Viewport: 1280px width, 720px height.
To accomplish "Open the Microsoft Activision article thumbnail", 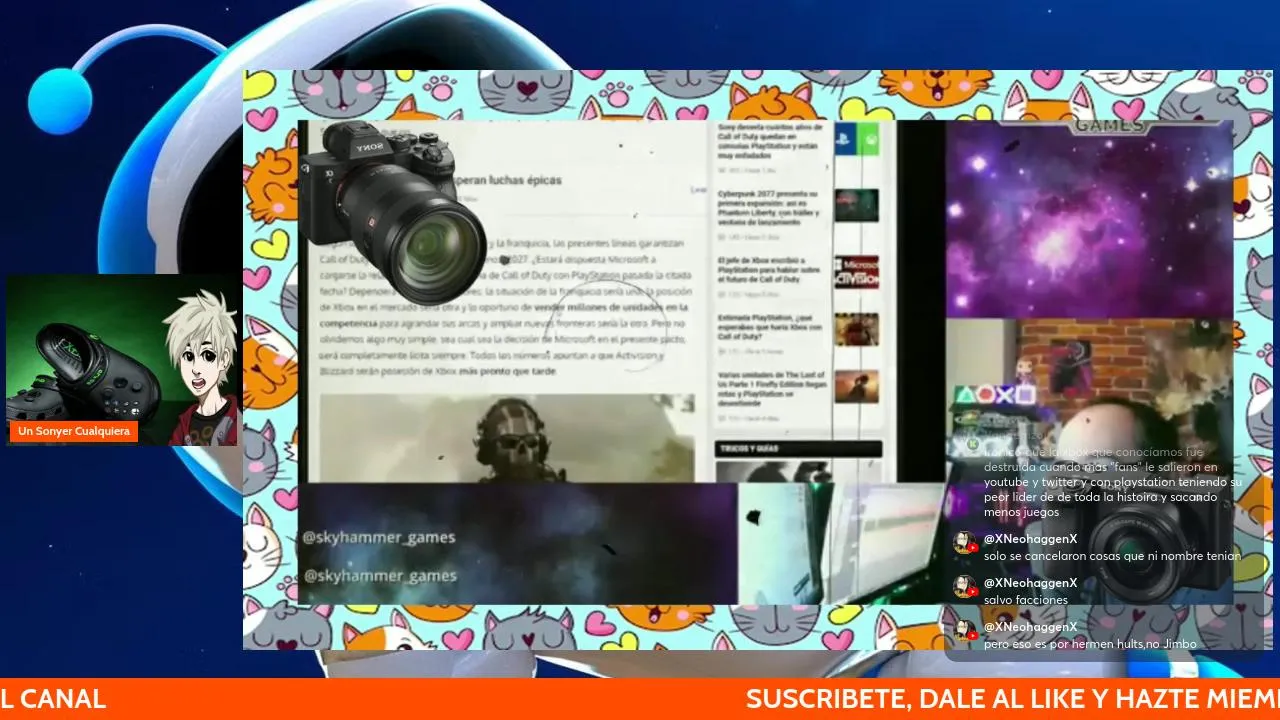I will tap(857, 272).
